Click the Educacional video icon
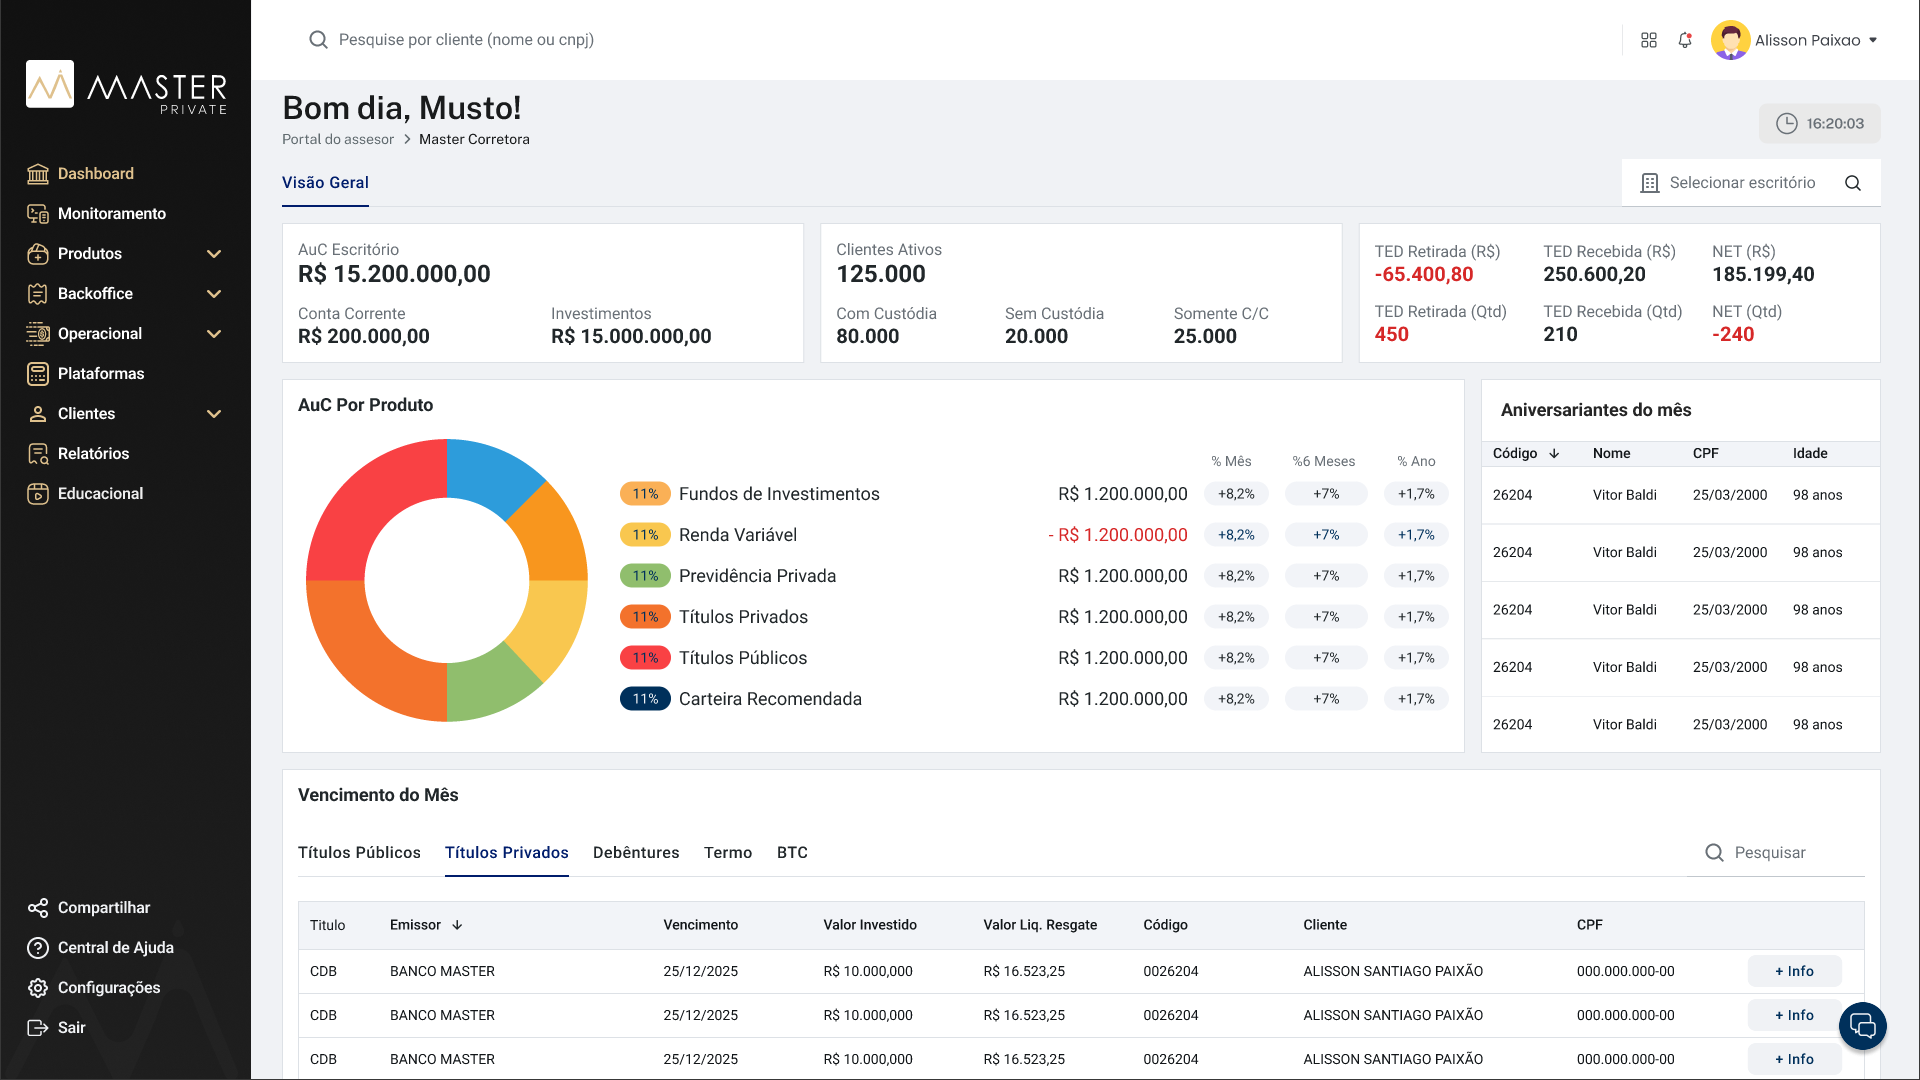This screenshot has height=1080, width=1920. coord(38,494)
